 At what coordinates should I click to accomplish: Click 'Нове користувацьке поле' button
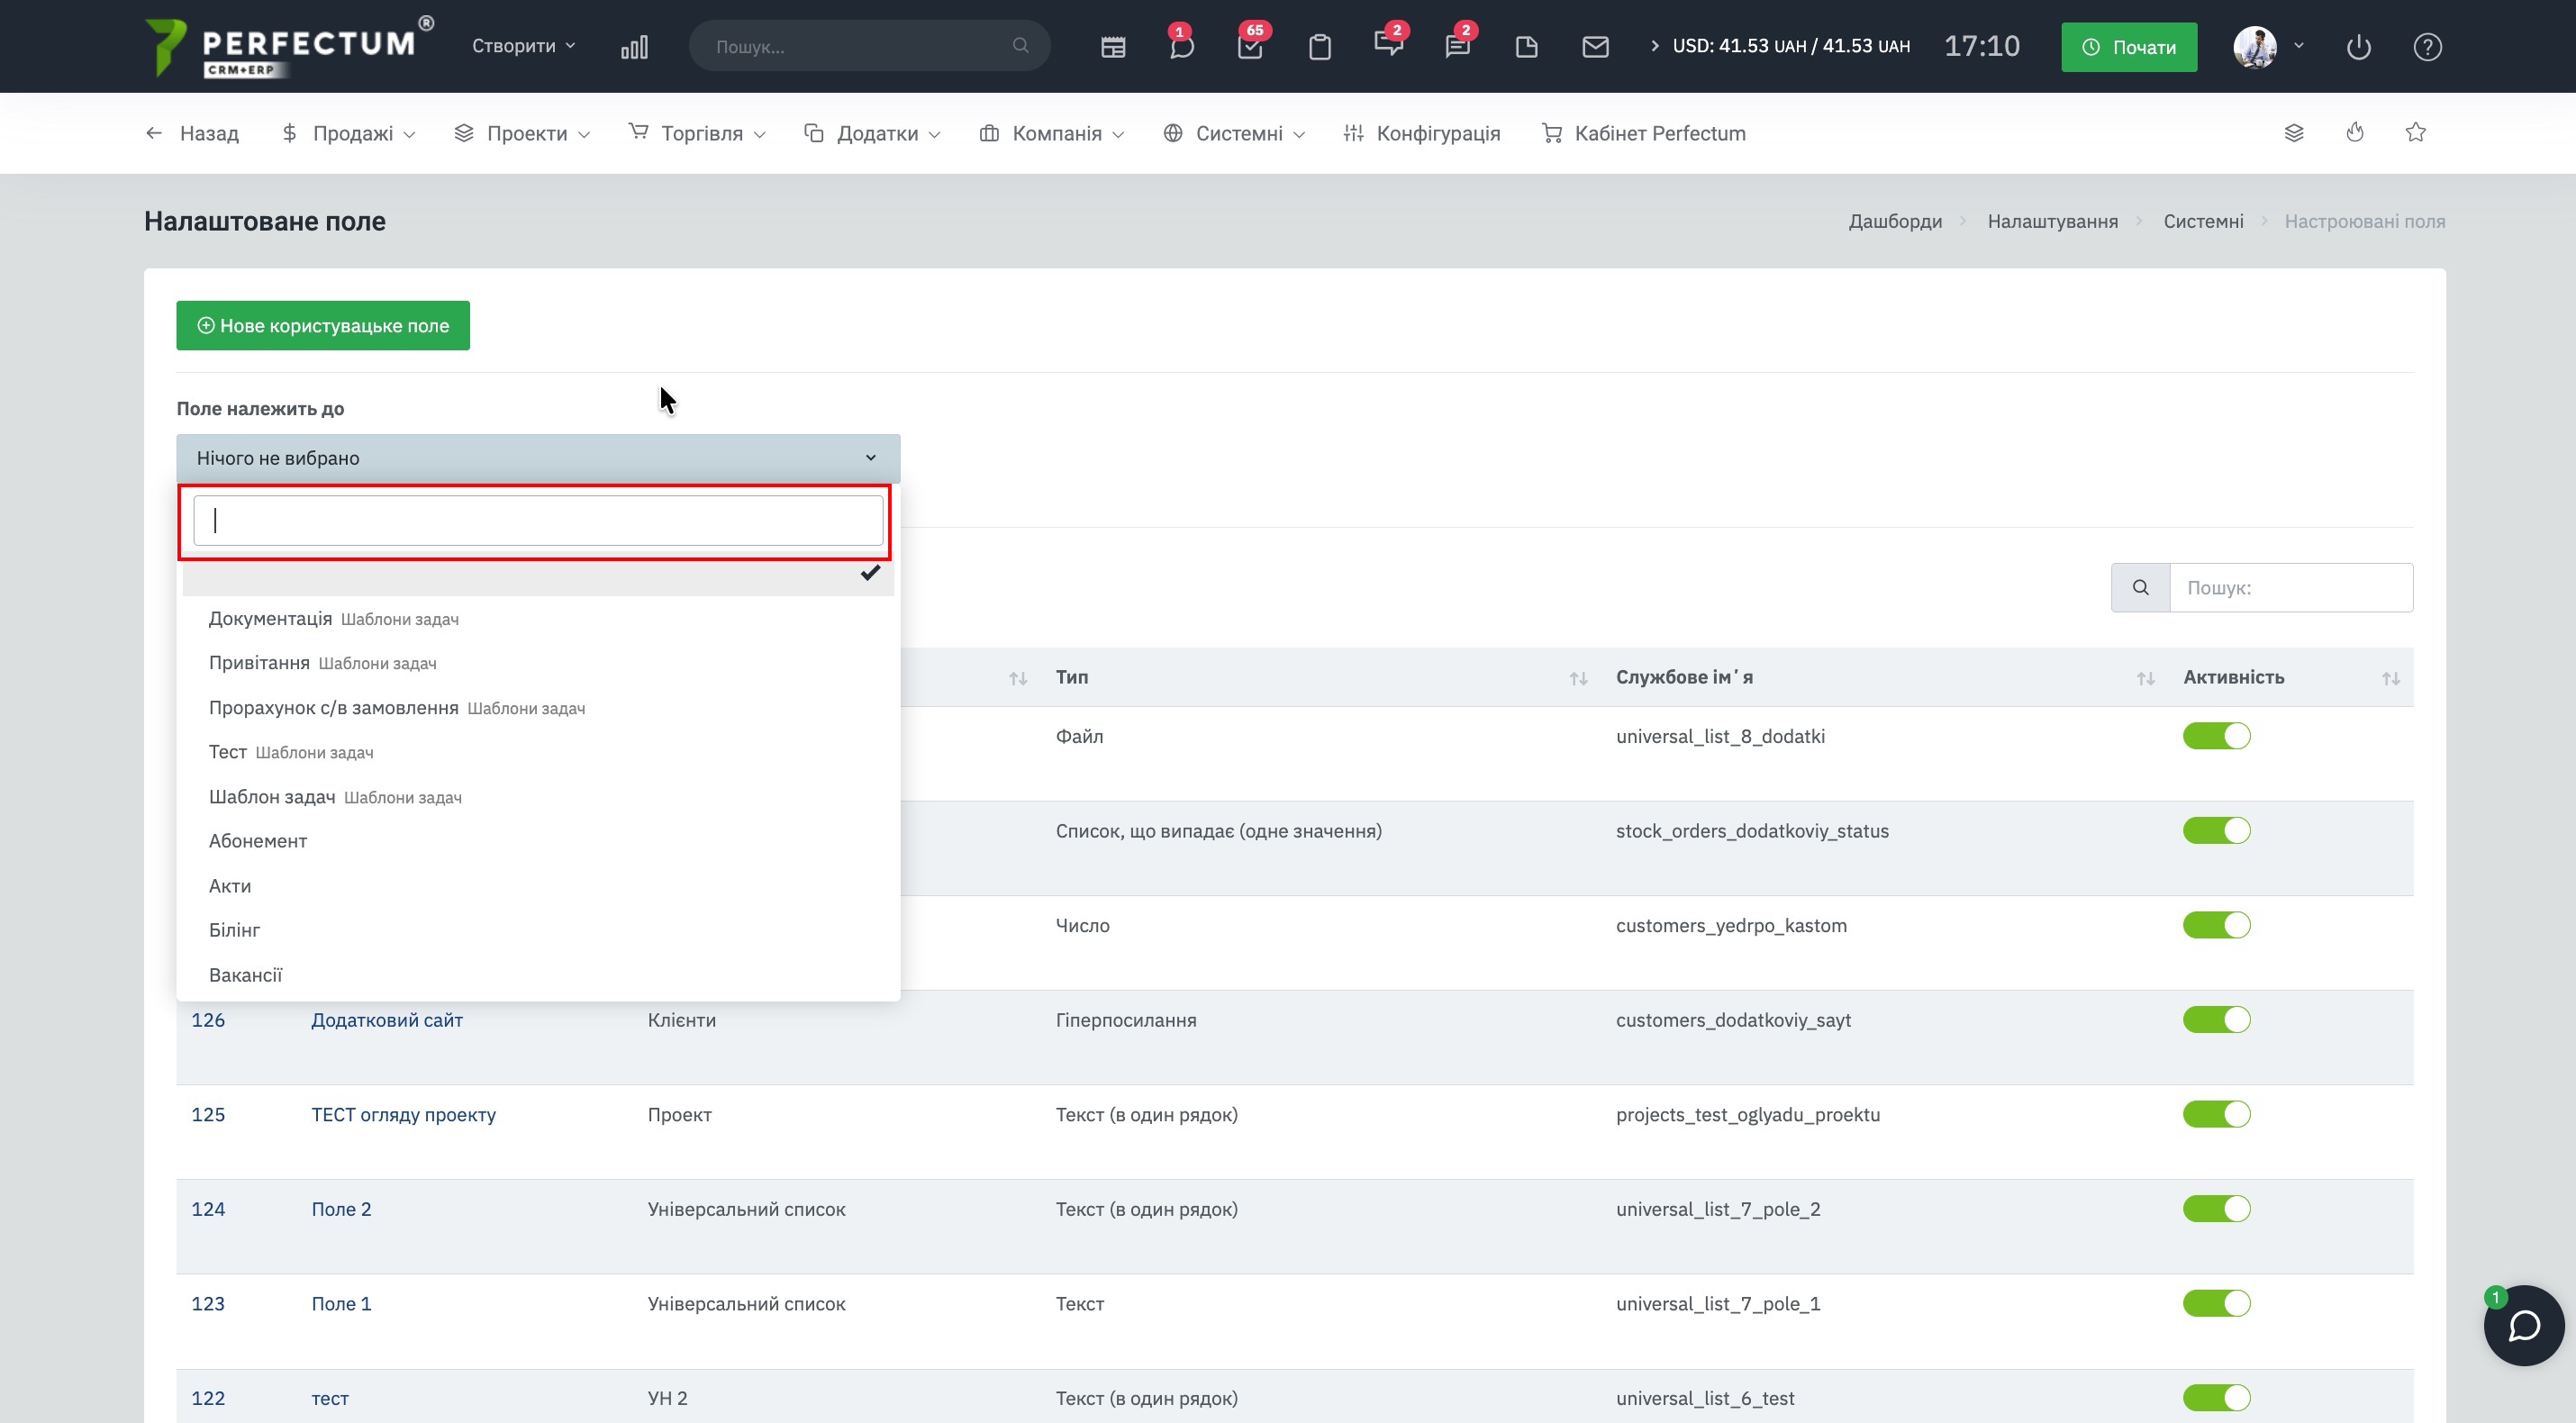point(323,326)
